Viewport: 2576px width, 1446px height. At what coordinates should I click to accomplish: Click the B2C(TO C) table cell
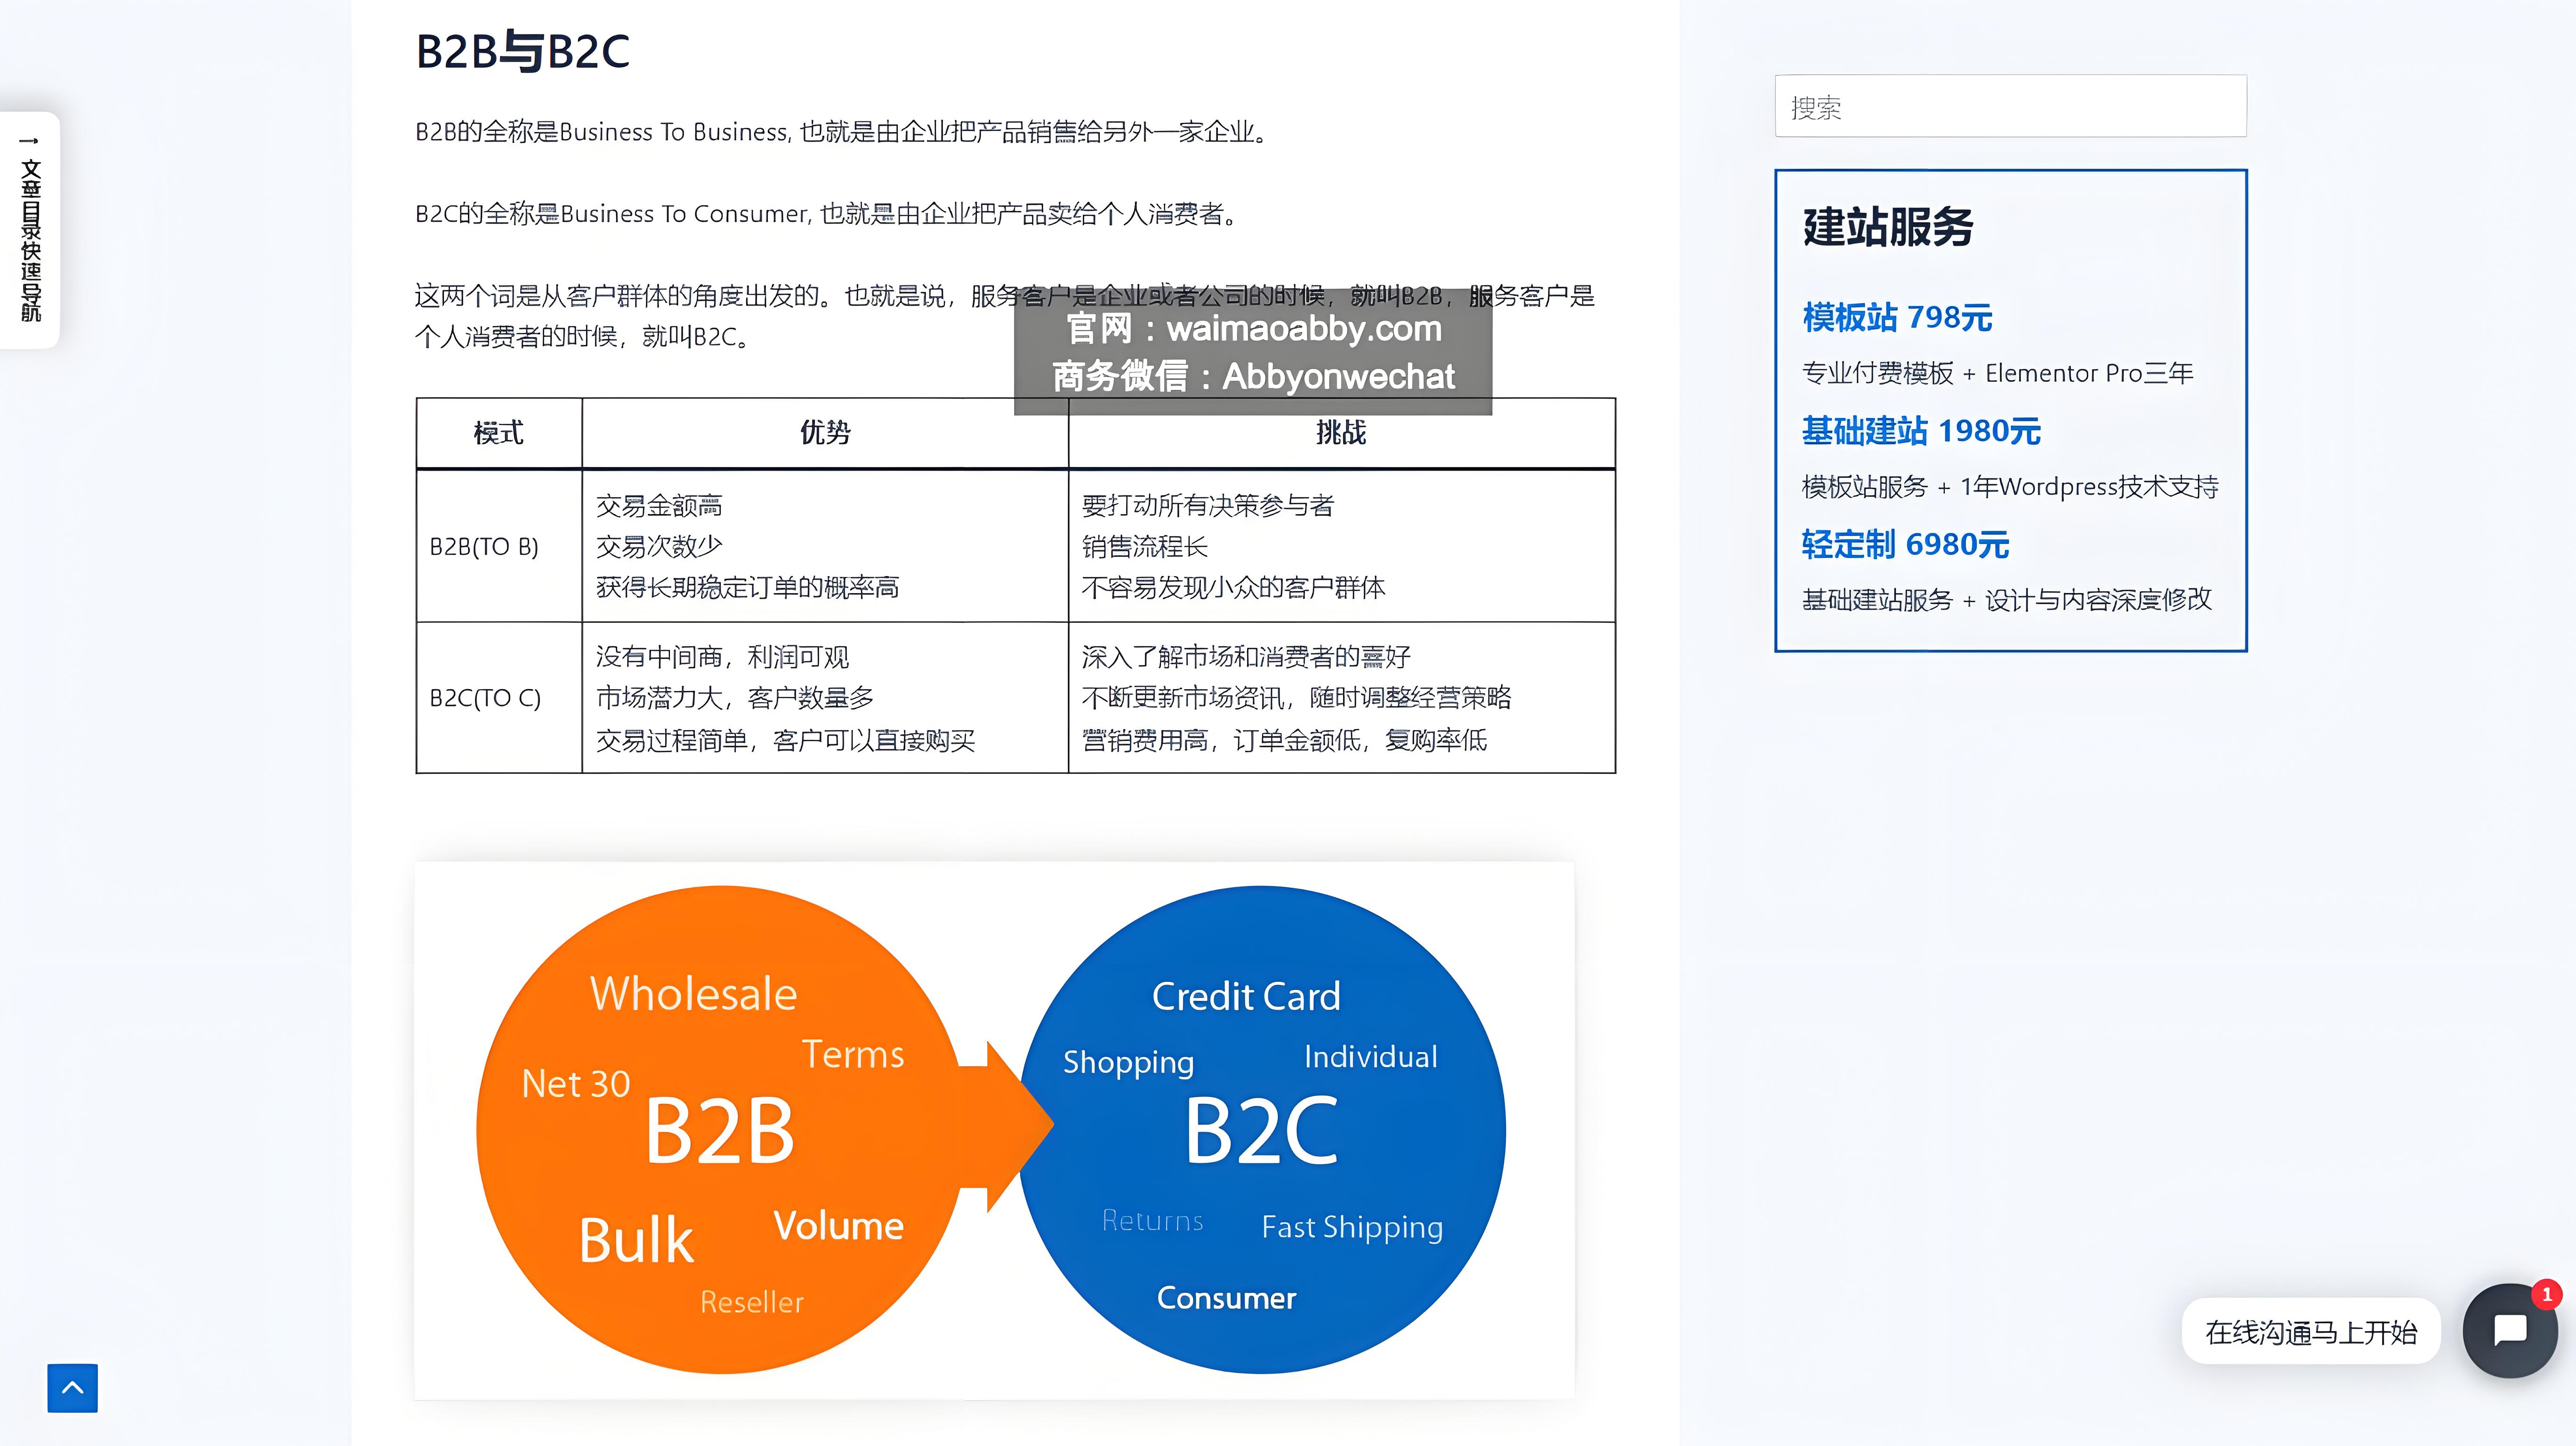498,698
